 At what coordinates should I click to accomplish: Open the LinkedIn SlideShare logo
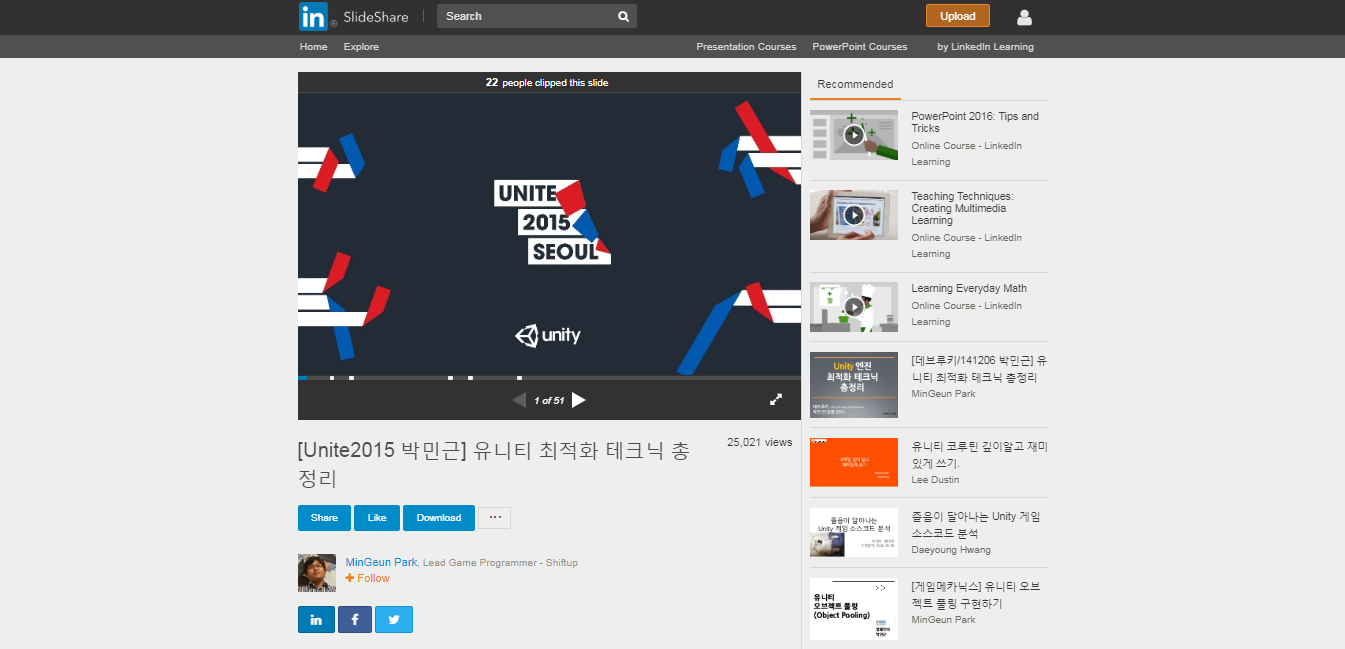353,16
